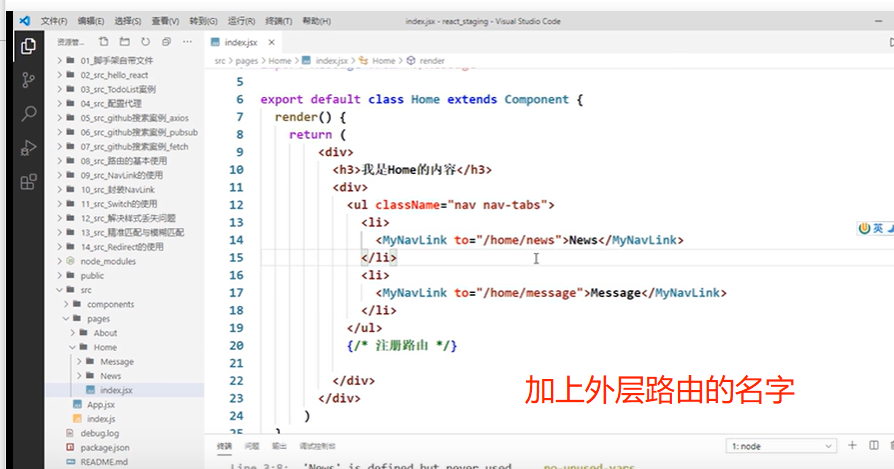The image size is (894, 469).
Task: Open the Explorer view in activity bar
Action: (x=28, y=46)
